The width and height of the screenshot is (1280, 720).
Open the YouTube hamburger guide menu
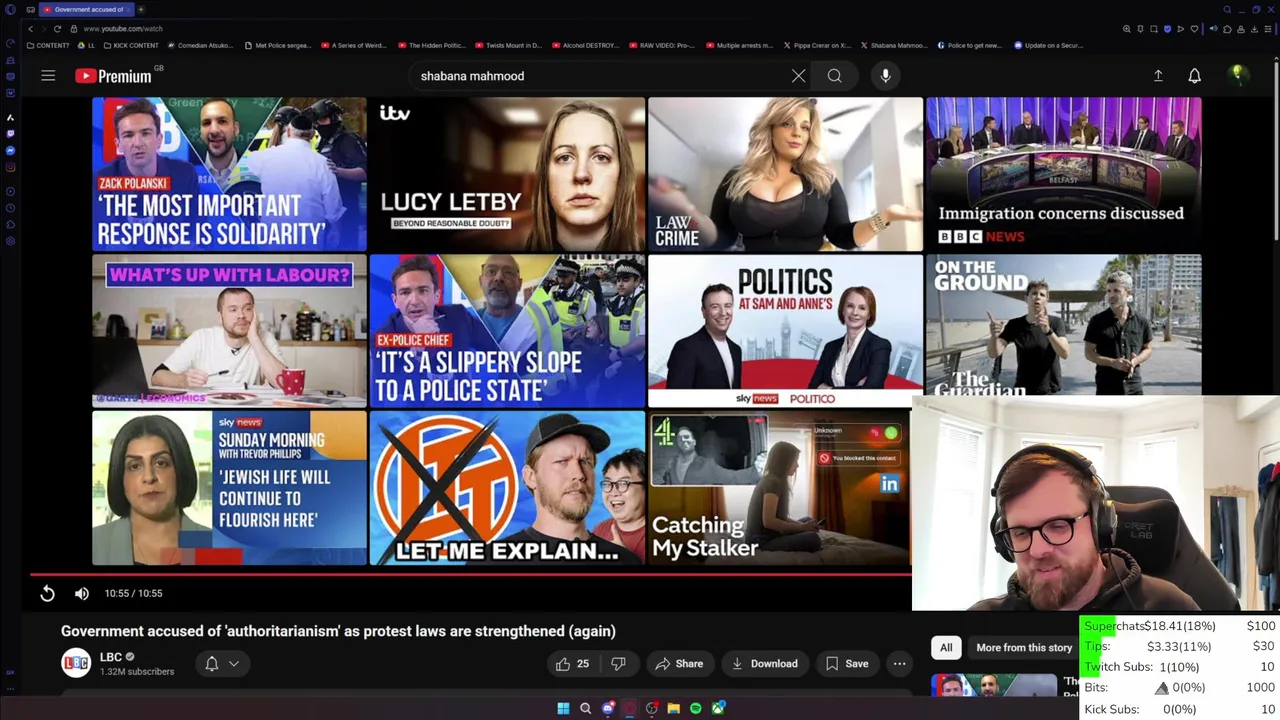(x=48, y=76)
